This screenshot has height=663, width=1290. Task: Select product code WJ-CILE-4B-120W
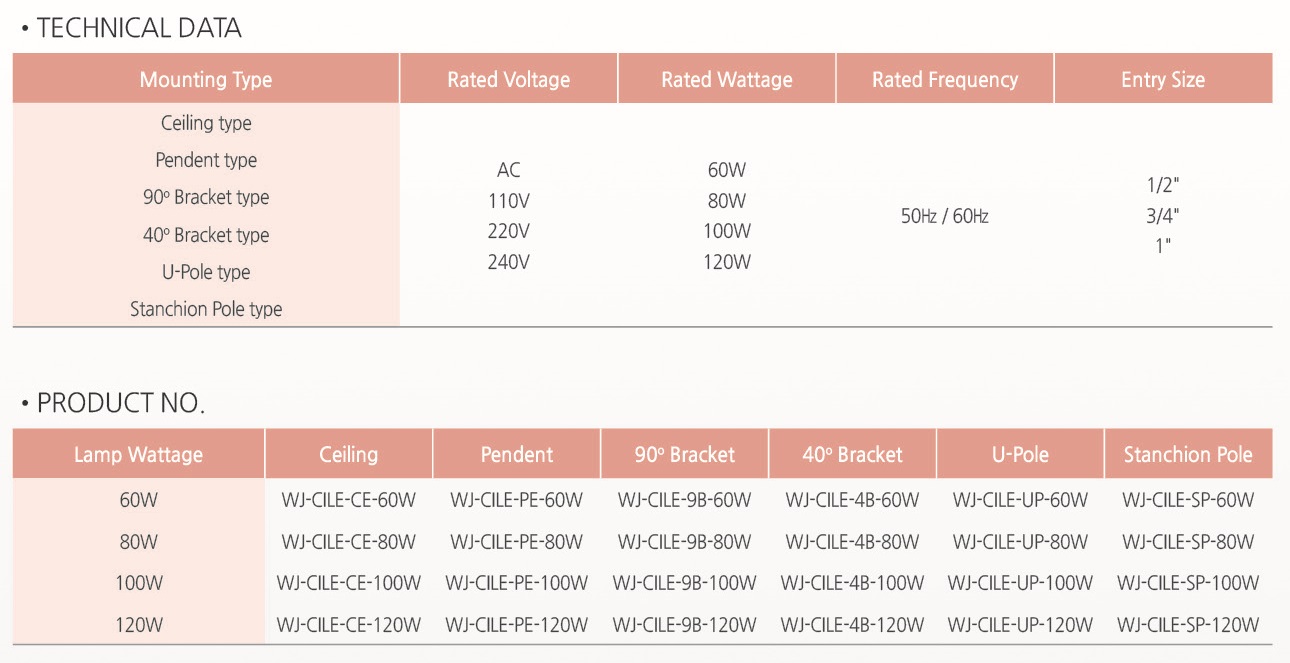(x=853, y=625)
